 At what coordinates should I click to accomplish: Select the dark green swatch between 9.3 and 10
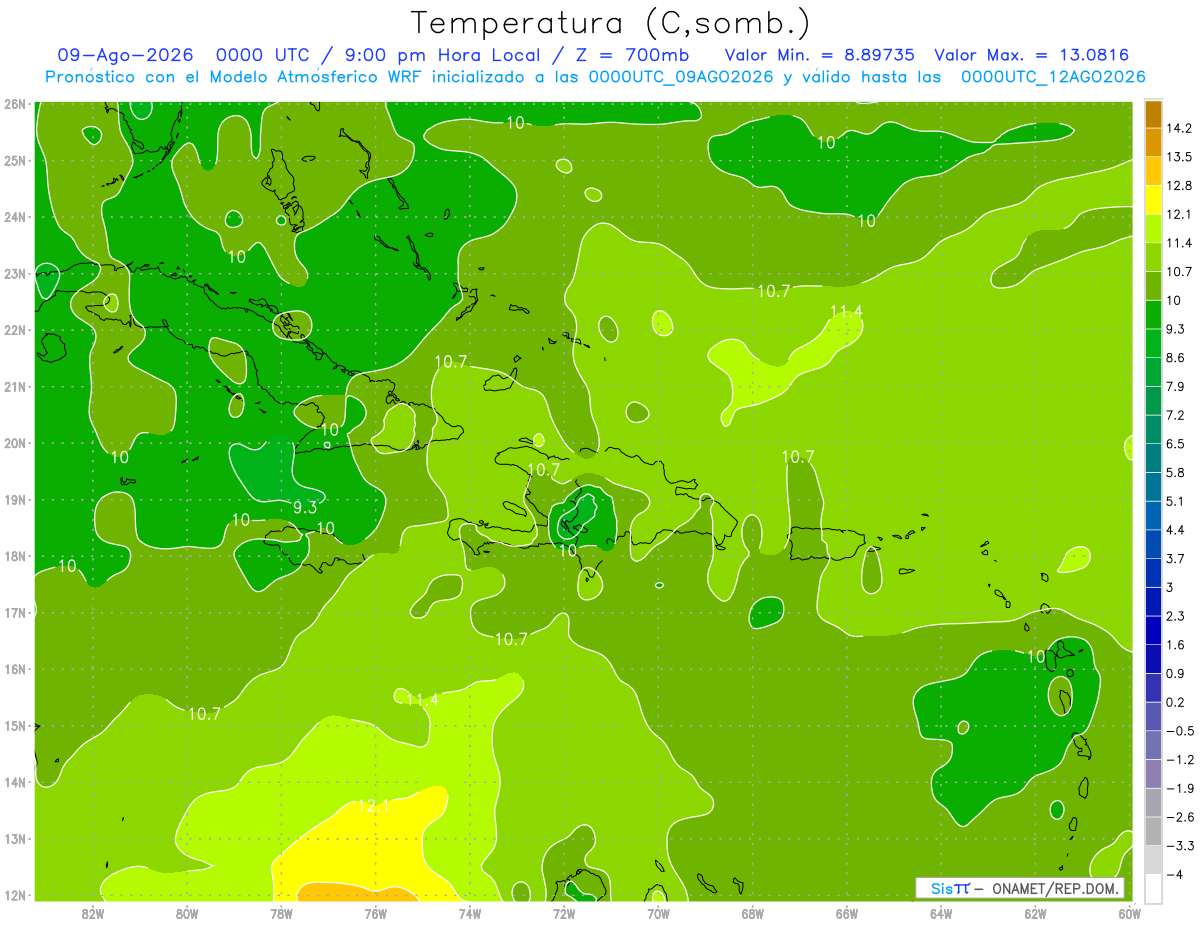1153,314
